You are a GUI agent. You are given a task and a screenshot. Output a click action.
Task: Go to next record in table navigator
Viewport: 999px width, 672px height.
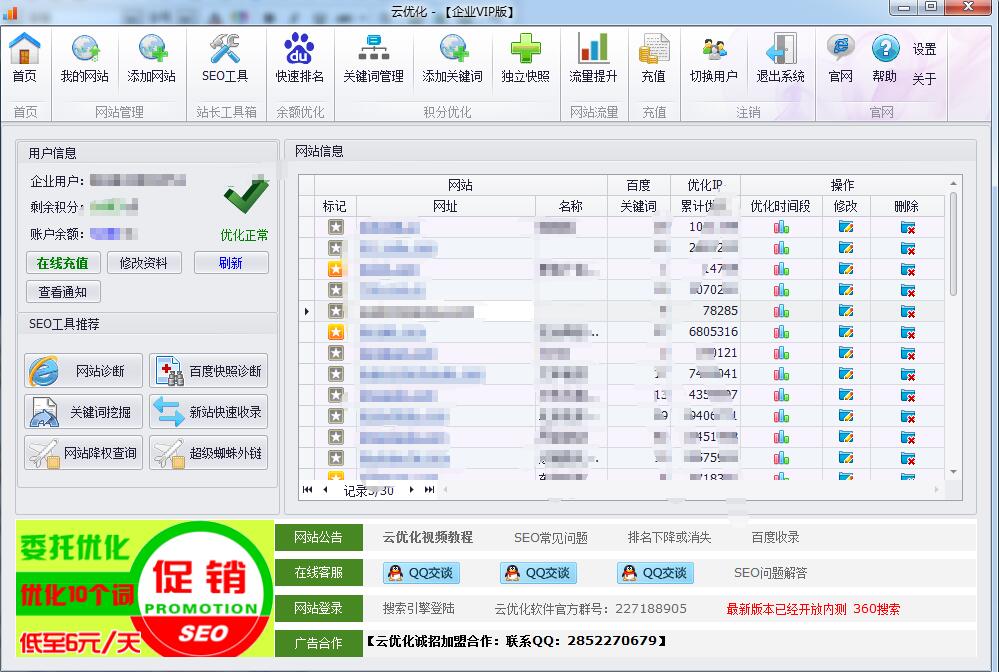(x=413, y=490)
